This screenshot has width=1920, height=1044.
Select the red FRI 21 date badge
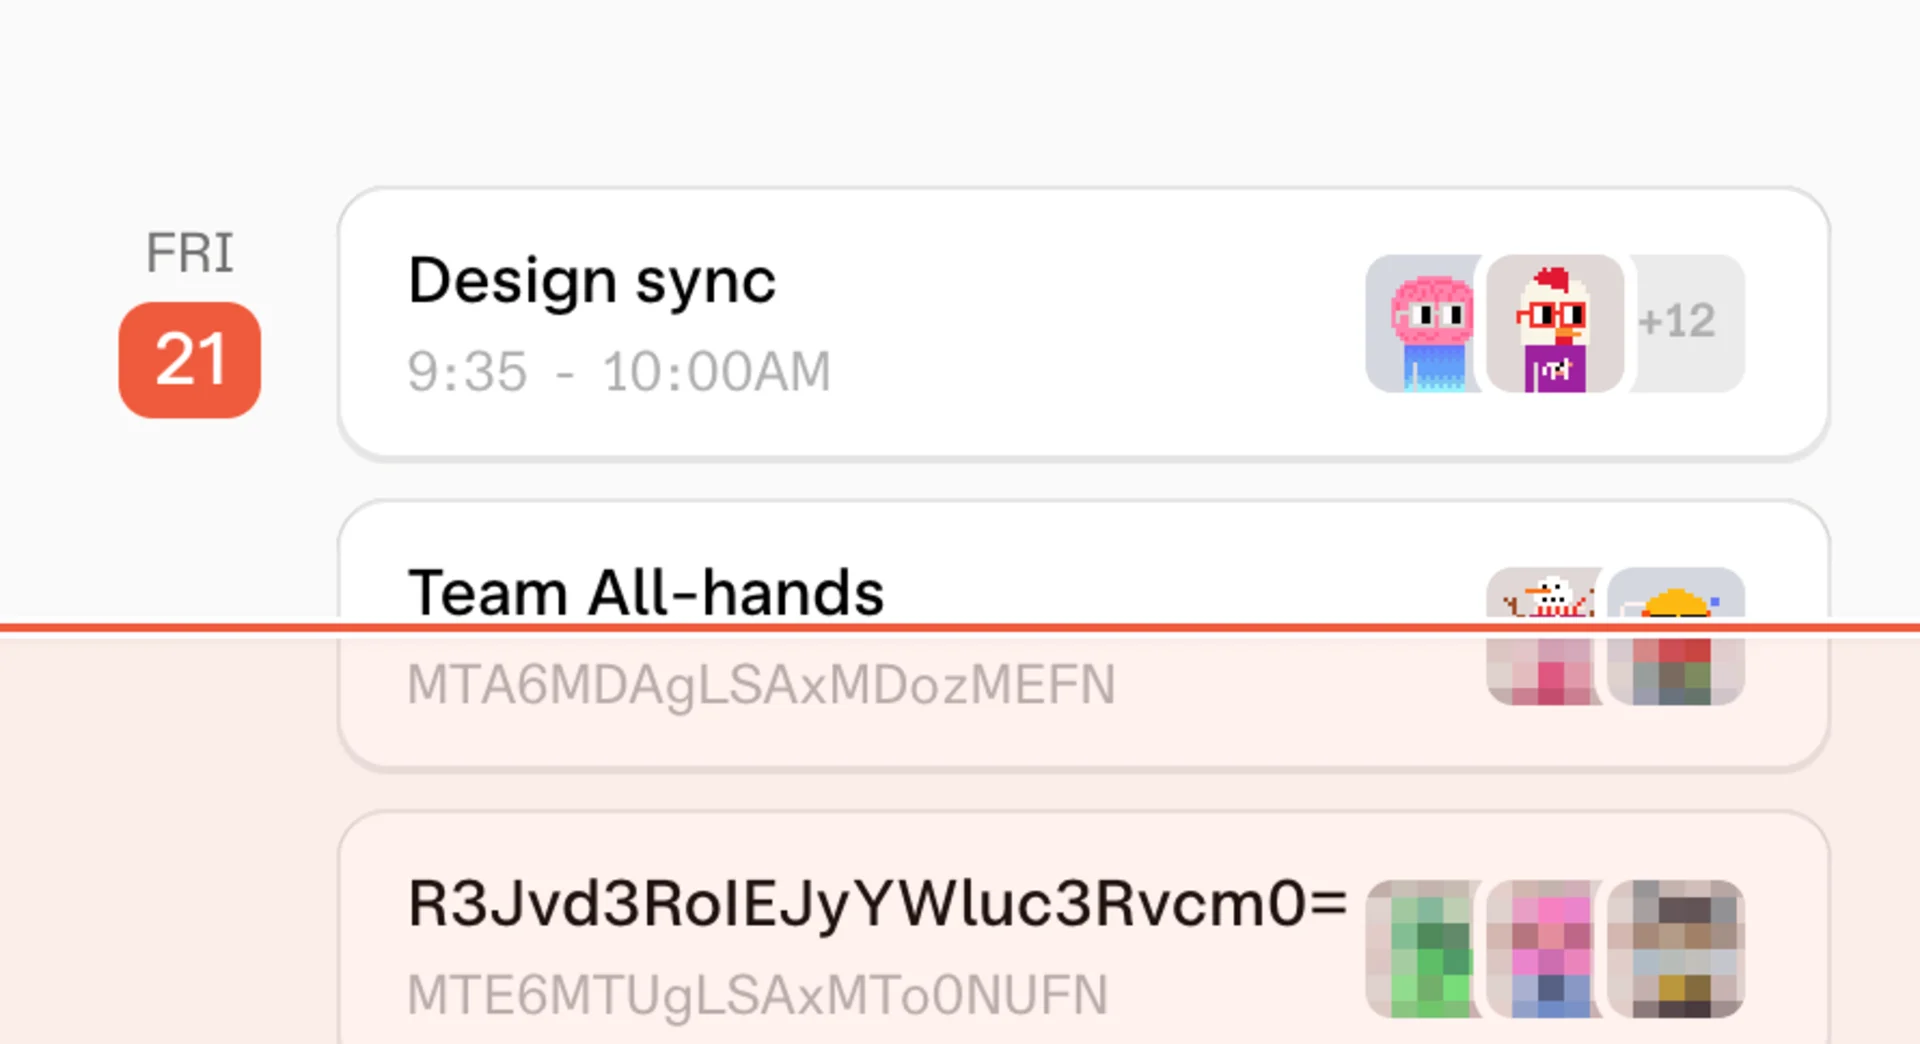tap(190, 360)
